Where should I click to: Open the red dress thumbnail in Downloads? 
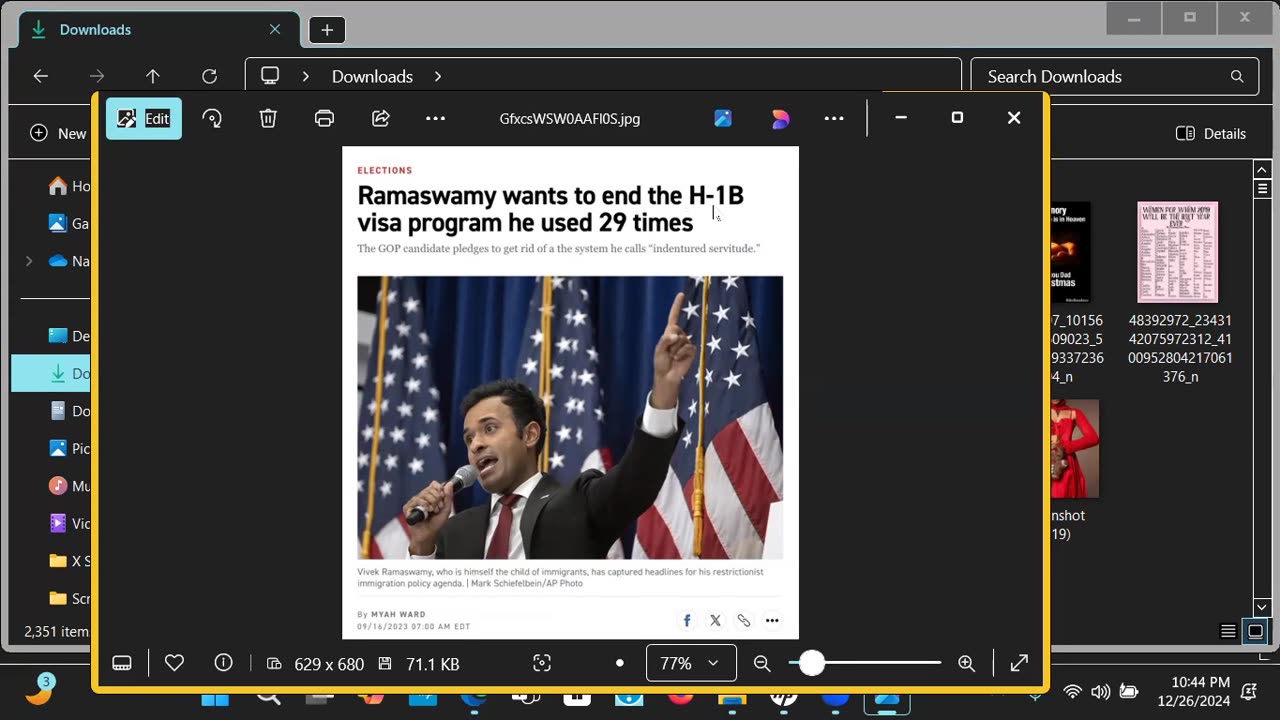point(1075,448)
